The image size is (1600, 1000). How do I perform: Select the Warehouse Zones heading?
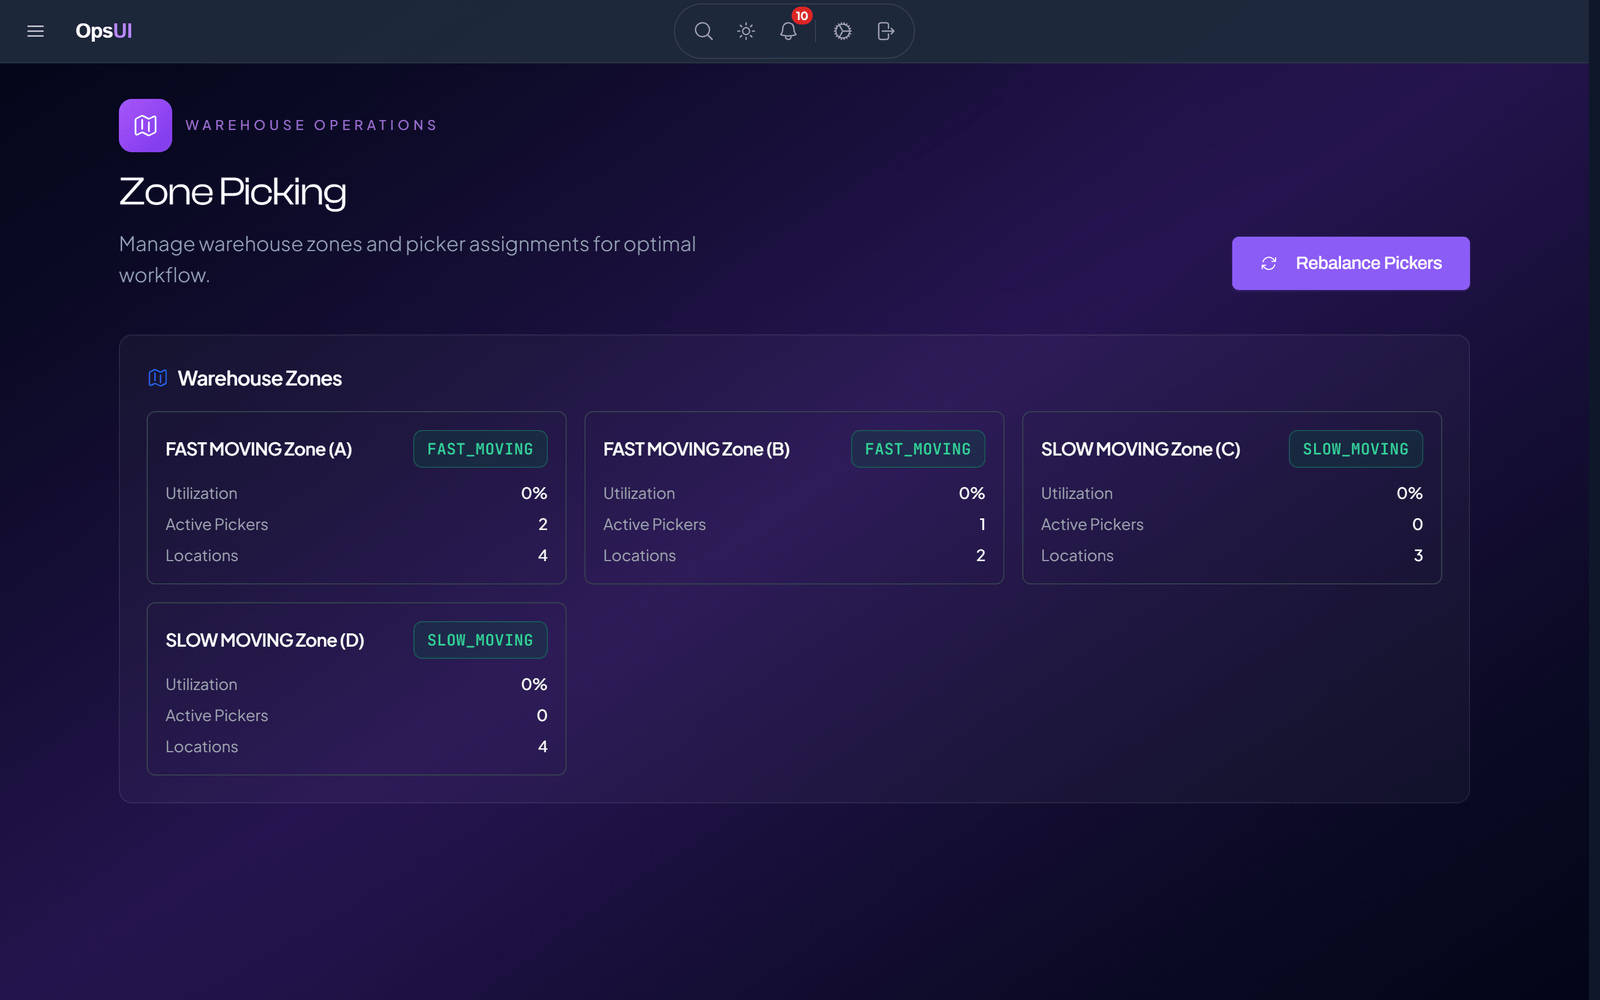[x=260, y=378]
